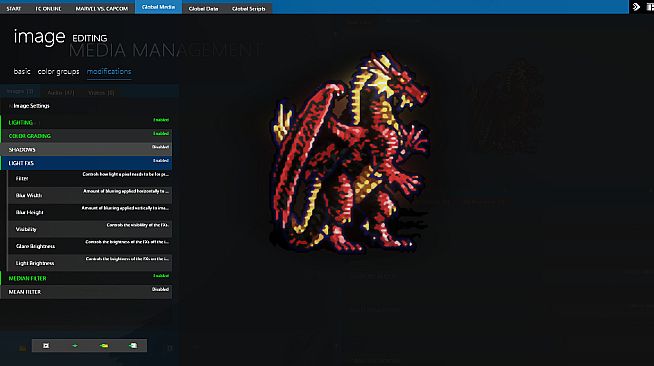
Task: Select the Visibility property row
Action: [x=90, y=229]
